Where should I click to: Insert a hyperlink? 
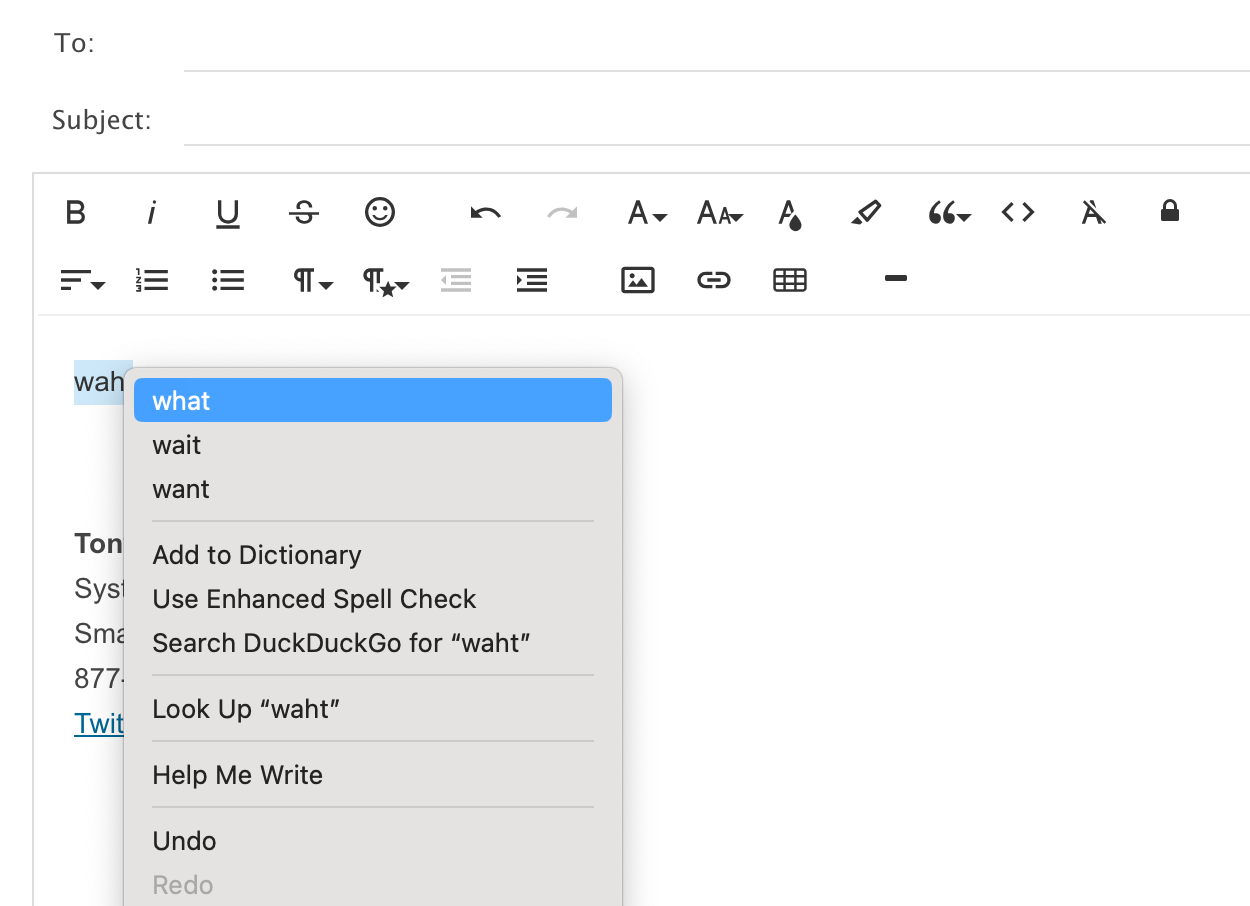click(713, 281)
